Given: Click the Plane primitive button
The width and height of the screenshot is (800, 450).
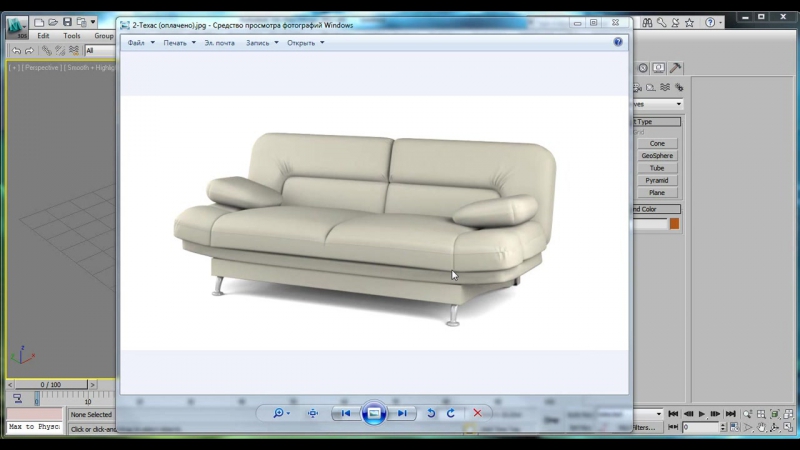Looking at the screenshot, I should pyautogui.click(x=657, y=192).
